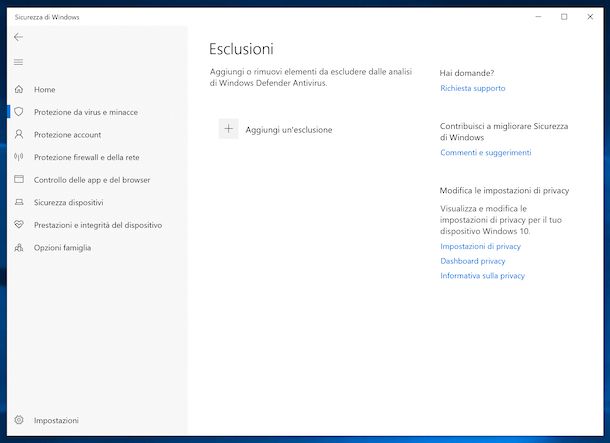Click Contribuisci a migliorare Sicurezza heading
This screenshot has height=443, width=610.
click(504, 131)
